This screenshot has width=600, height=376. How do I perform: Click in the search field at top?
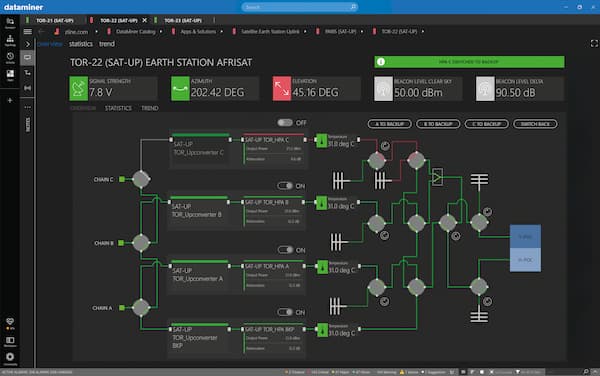[300, 7]
